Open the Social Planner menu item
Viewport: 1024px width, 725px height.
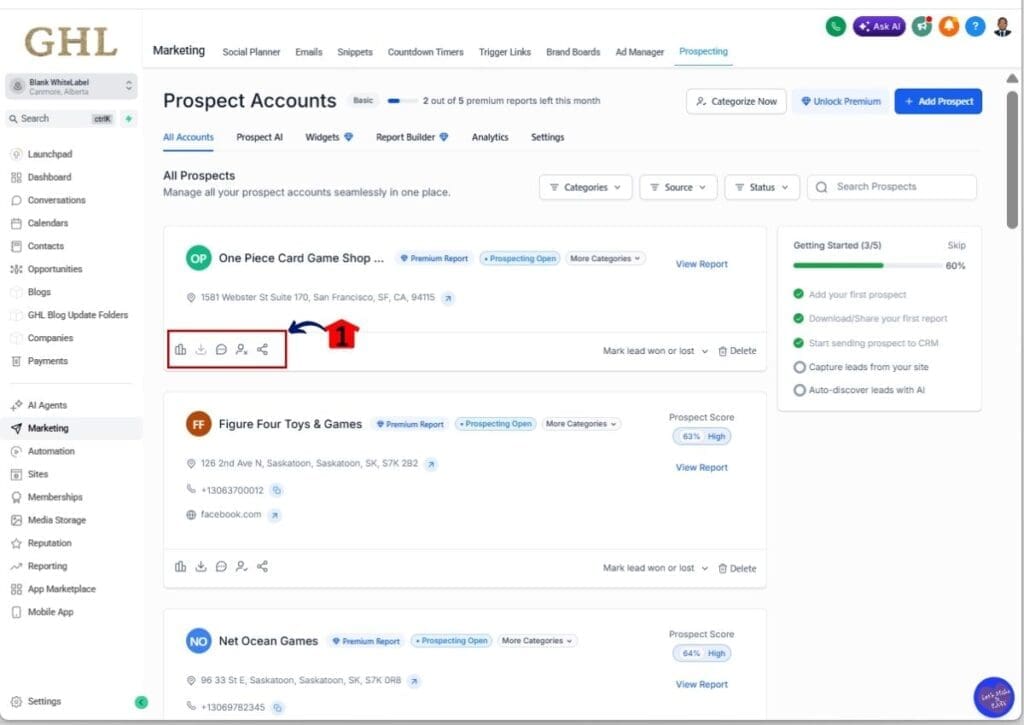[251, 52]
